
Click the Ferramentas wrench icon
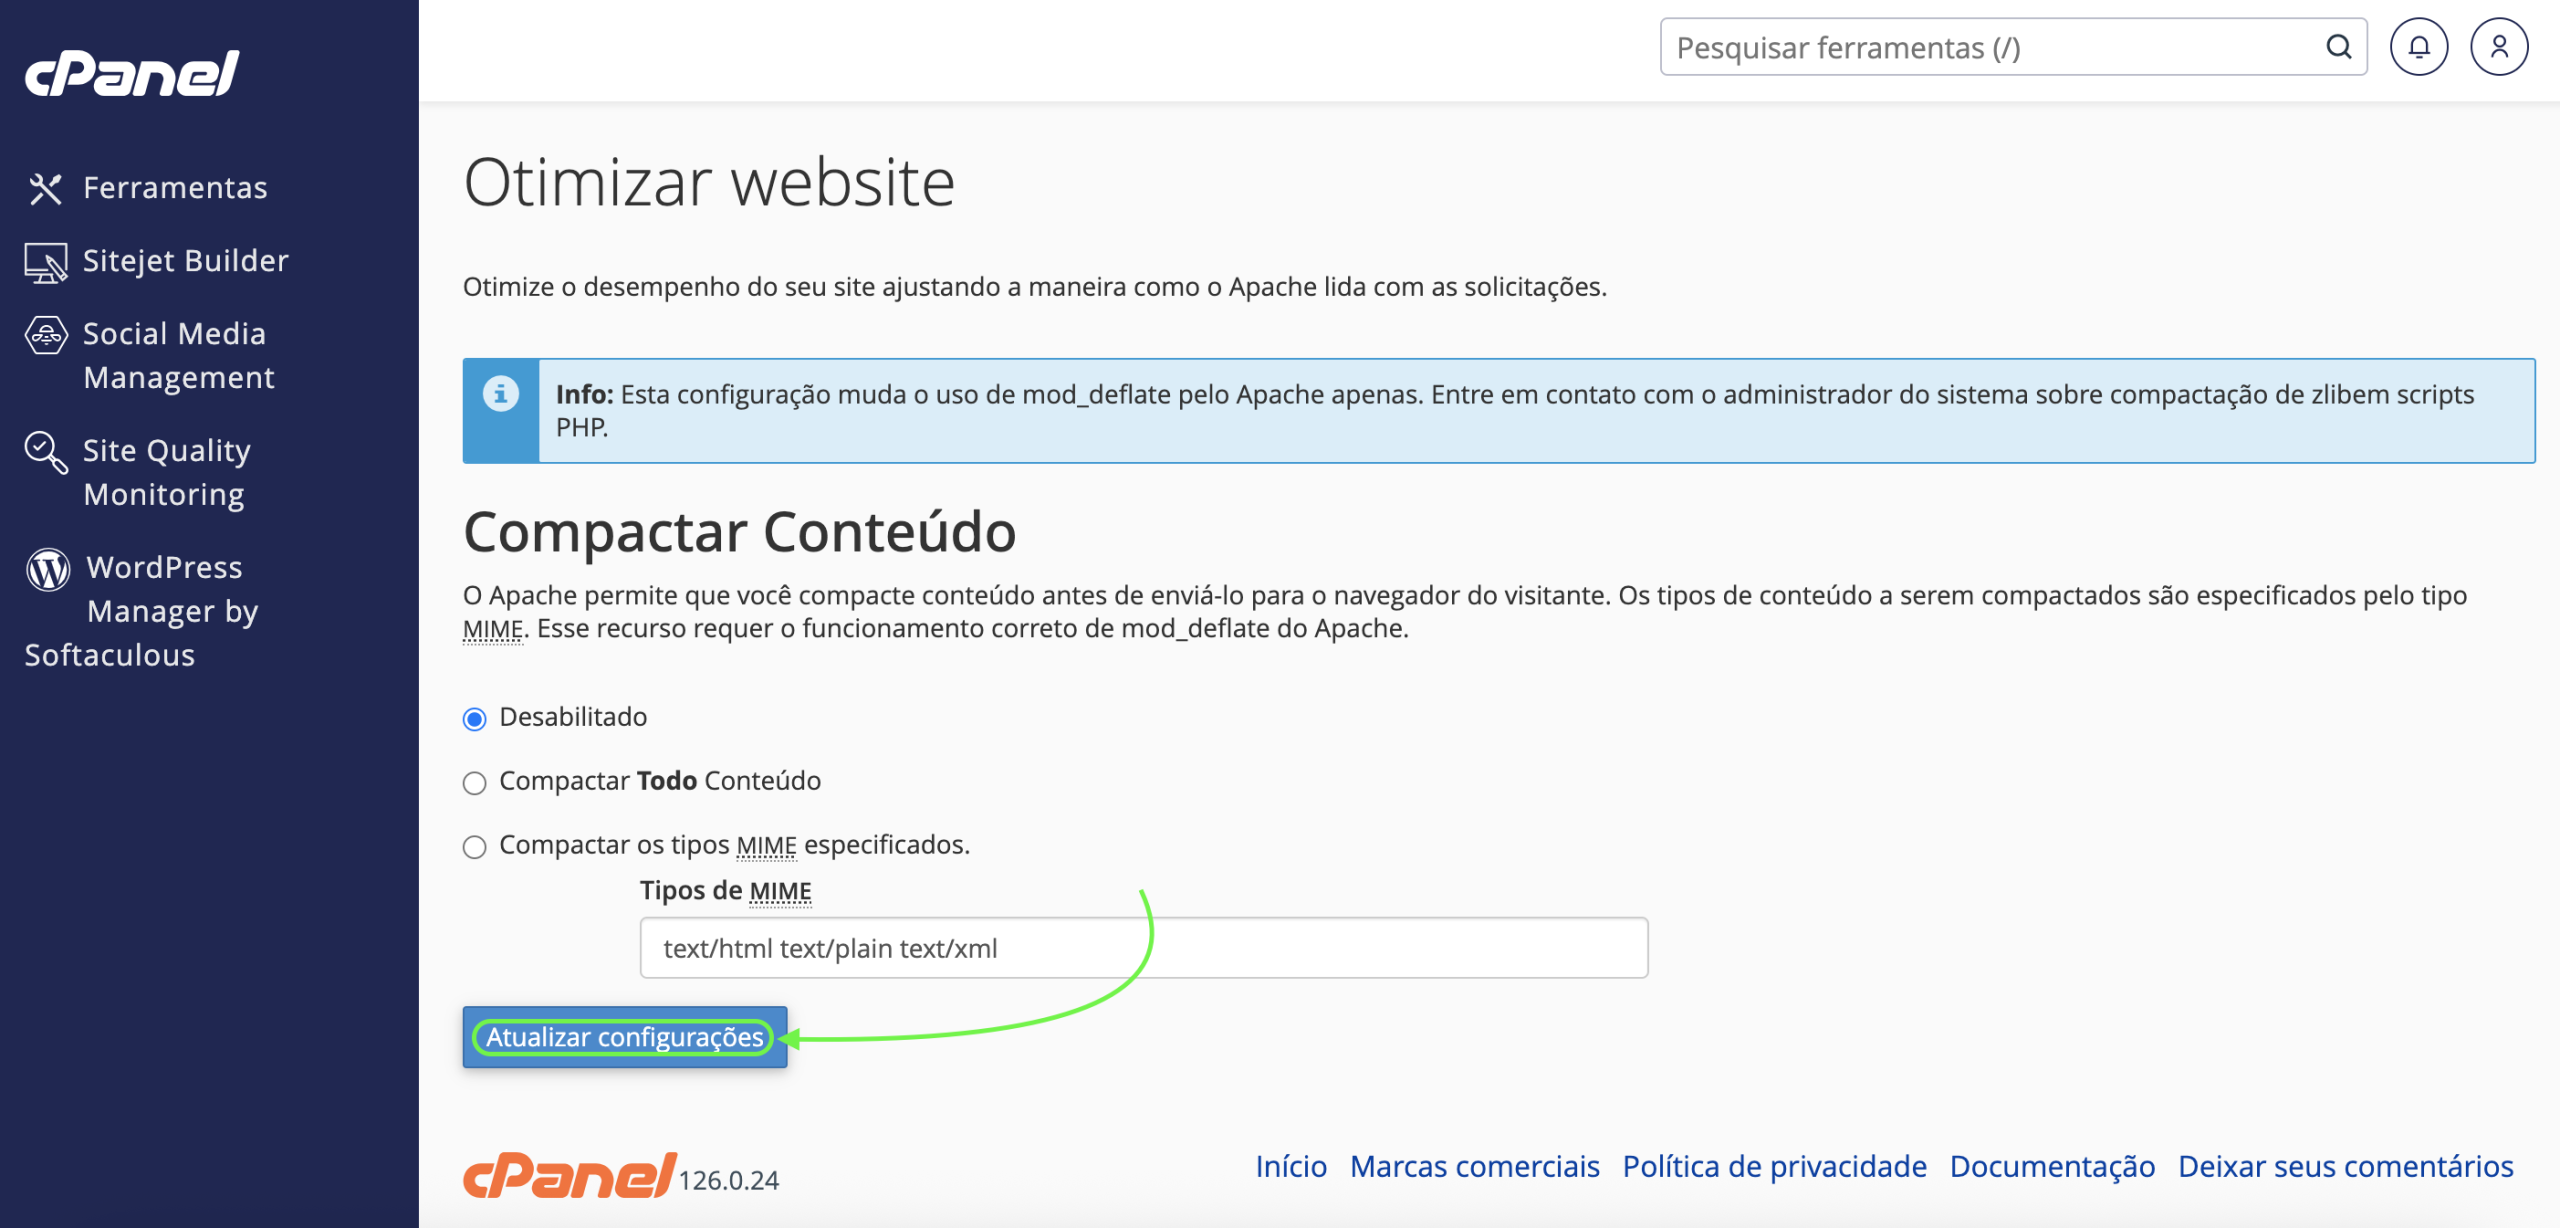coord(45,188)
